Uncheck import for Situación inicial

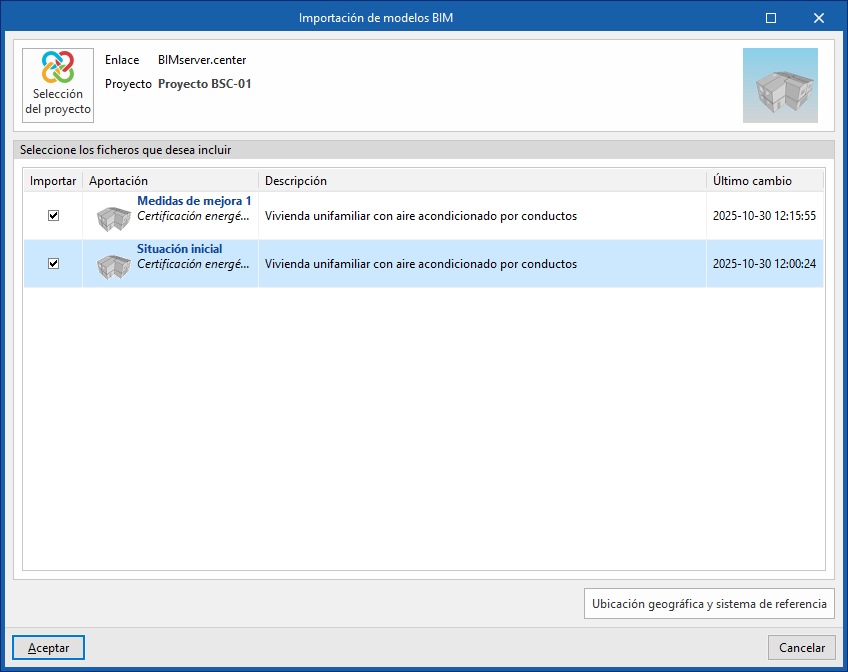tap(54, 263)
